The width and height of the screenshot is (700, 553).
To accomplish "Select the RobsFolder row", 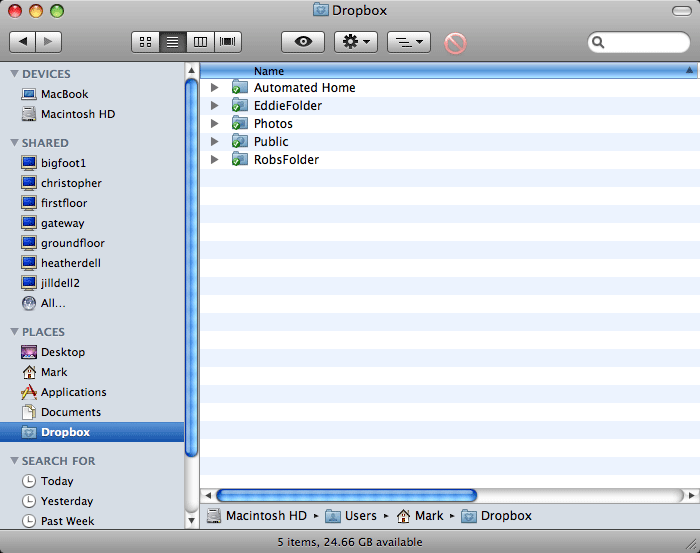I will tap(450, 159).
